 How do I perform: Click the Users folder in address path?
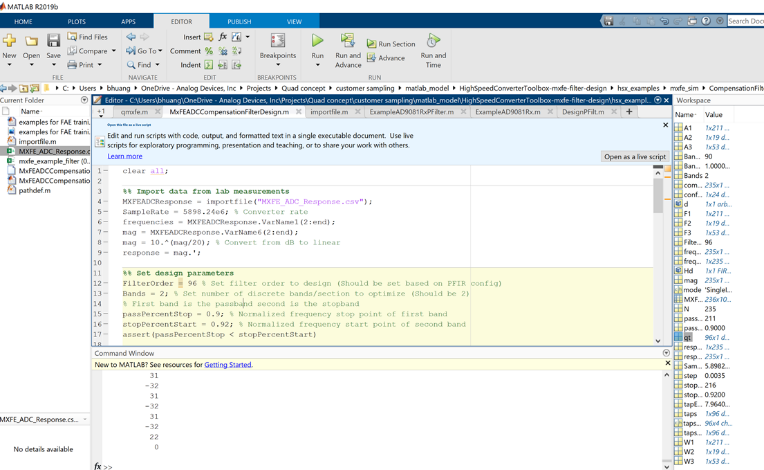(88, 88)
